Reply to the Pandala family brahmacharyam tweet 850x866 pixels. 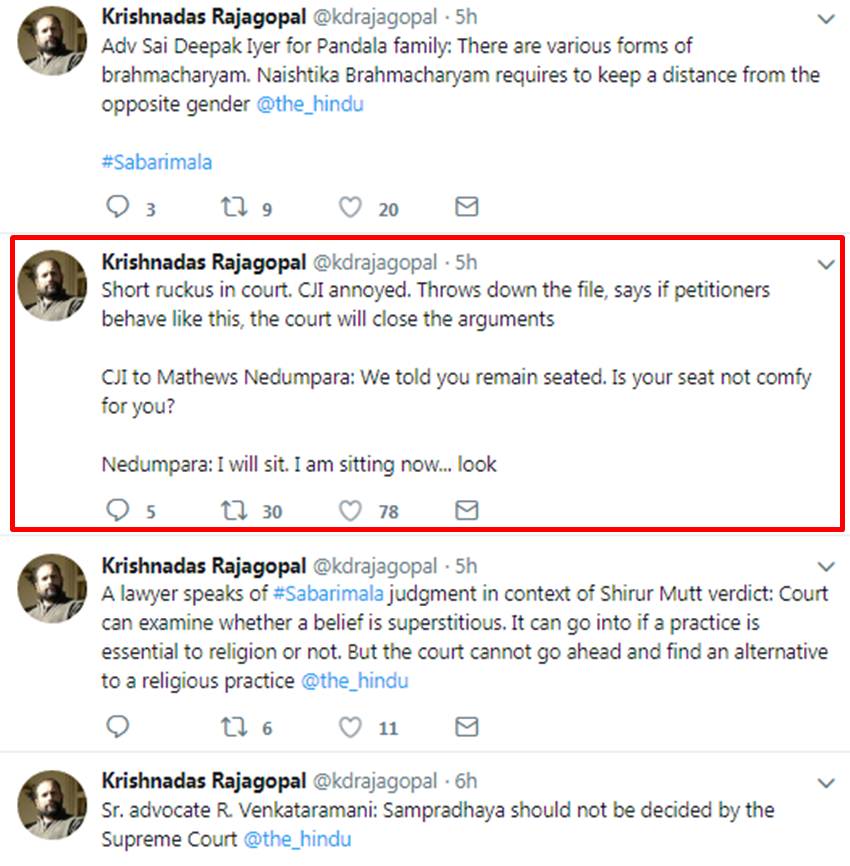tap(118, 207)
